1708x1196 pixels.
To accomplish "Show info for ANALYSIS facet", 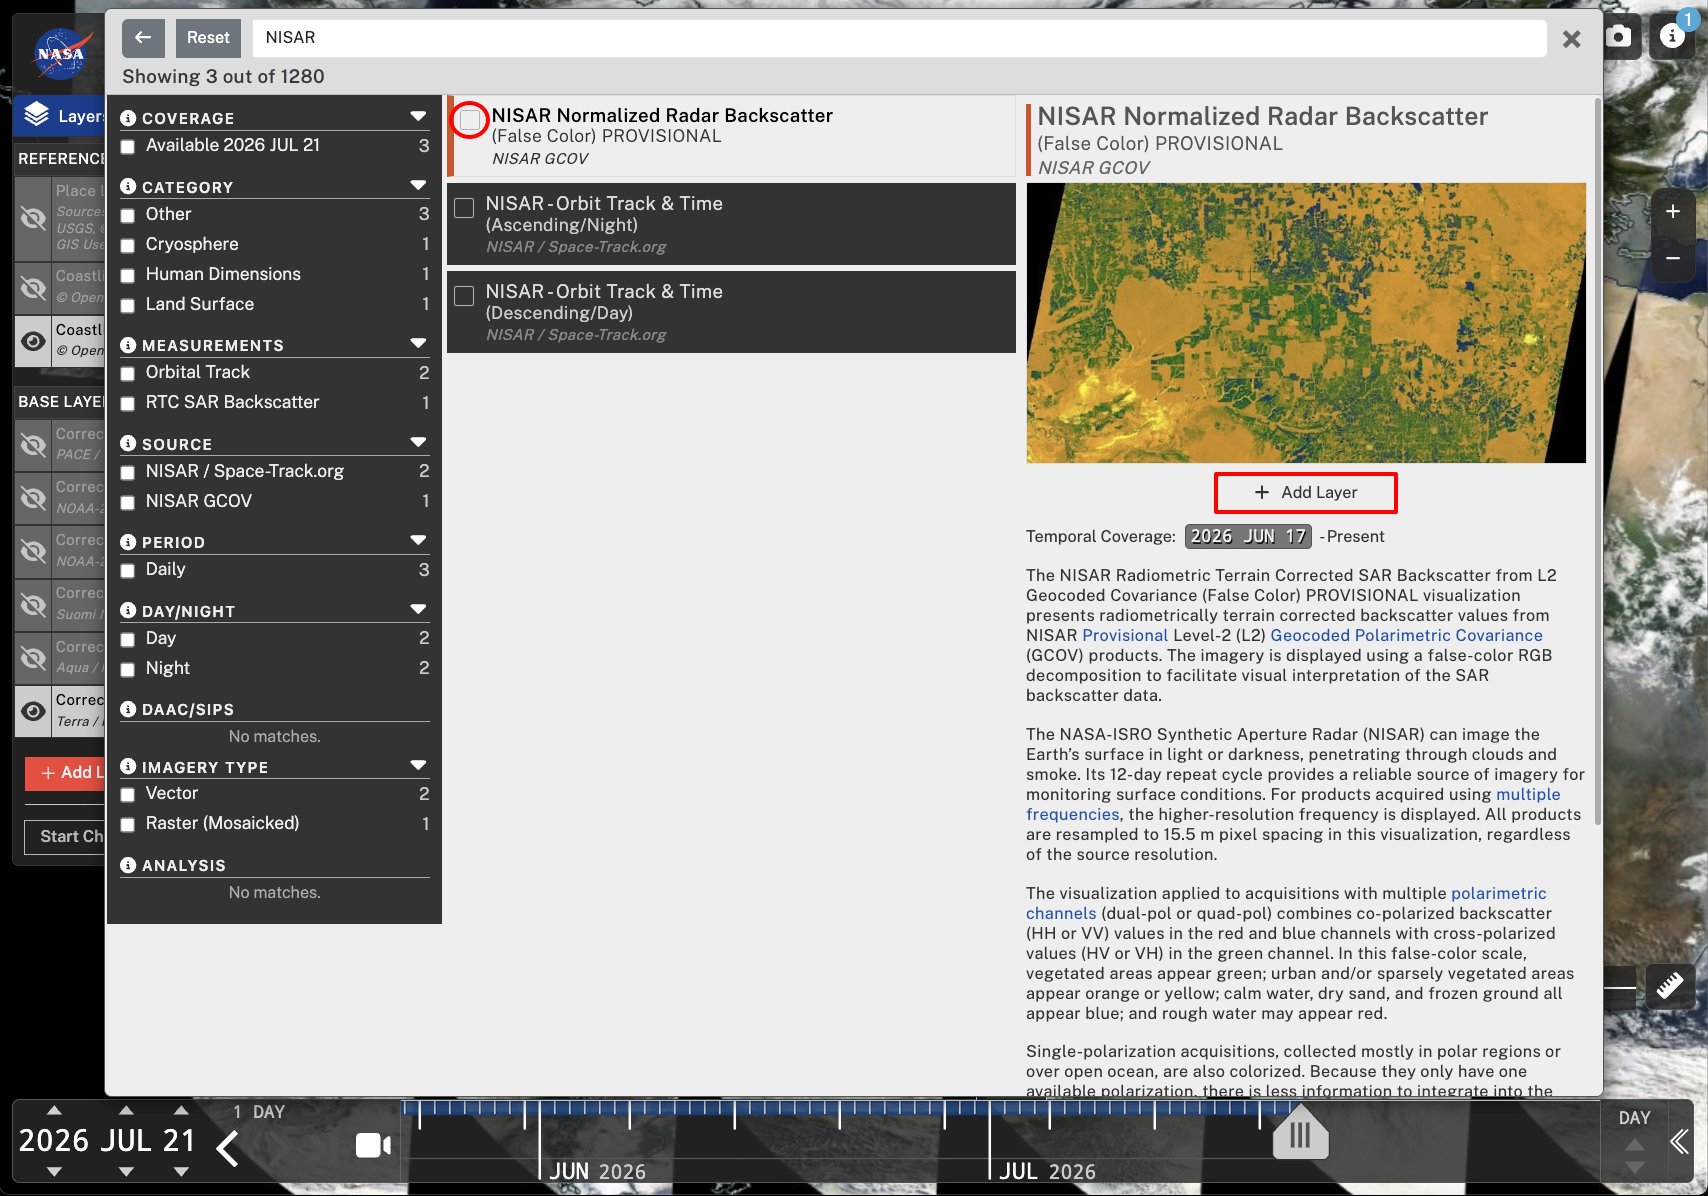I will click(x=128, y=865).
